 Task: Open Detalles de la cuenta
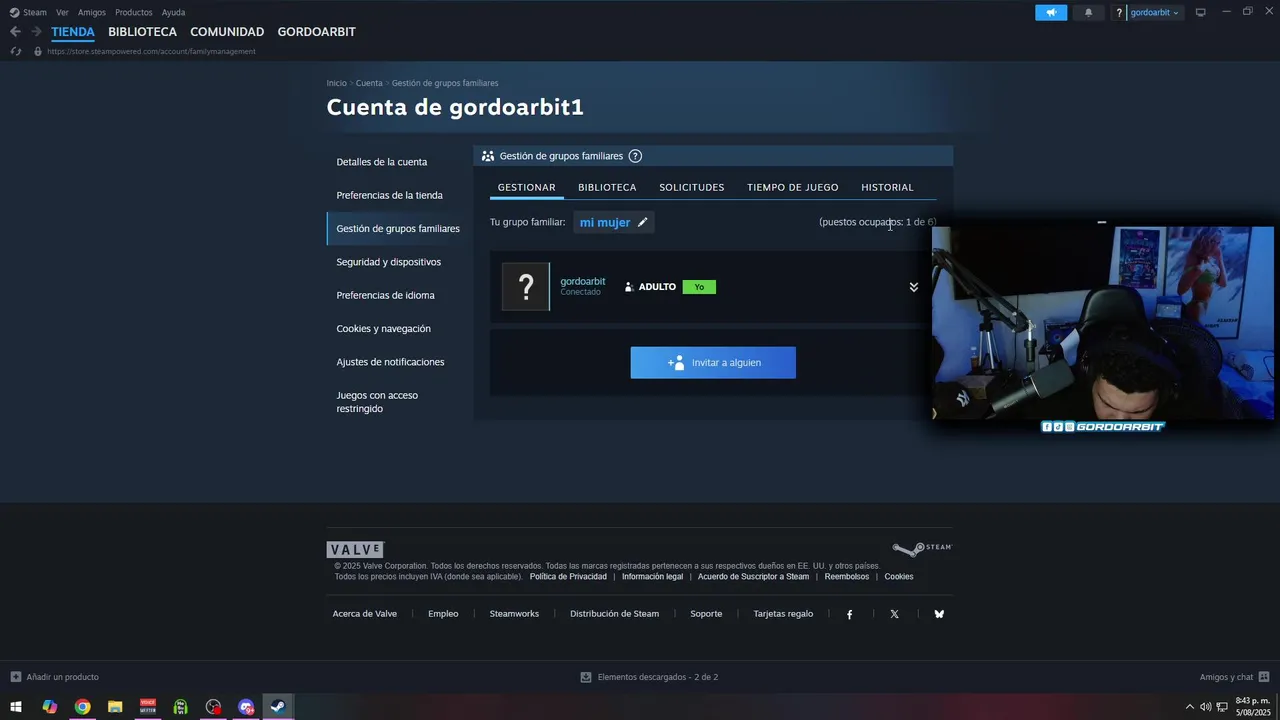(x=382, y=162)
